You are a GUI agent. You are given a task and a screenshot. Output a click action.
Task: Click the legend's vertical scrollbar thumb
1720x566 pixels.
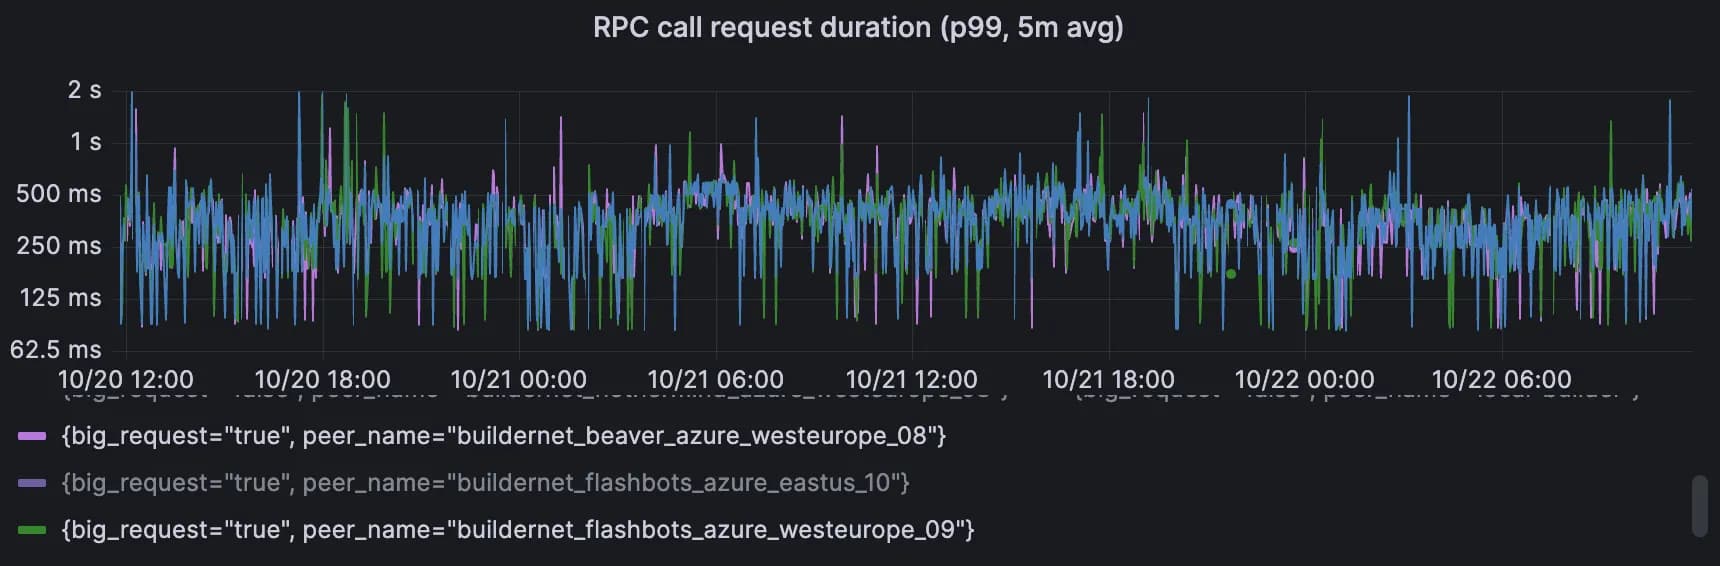[x=1699, y=506]
